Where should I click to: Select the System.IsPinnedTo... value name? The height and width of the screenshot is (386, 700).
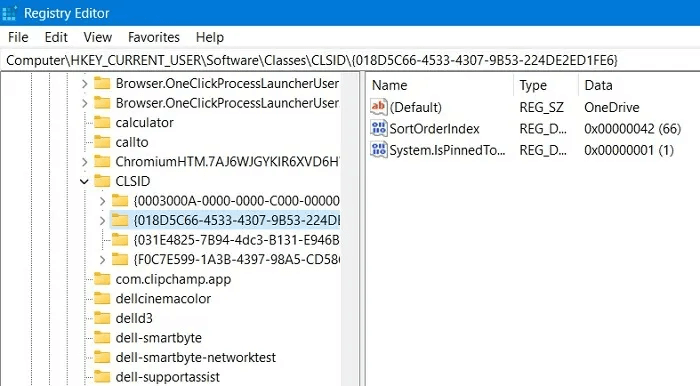click(447, 150)
